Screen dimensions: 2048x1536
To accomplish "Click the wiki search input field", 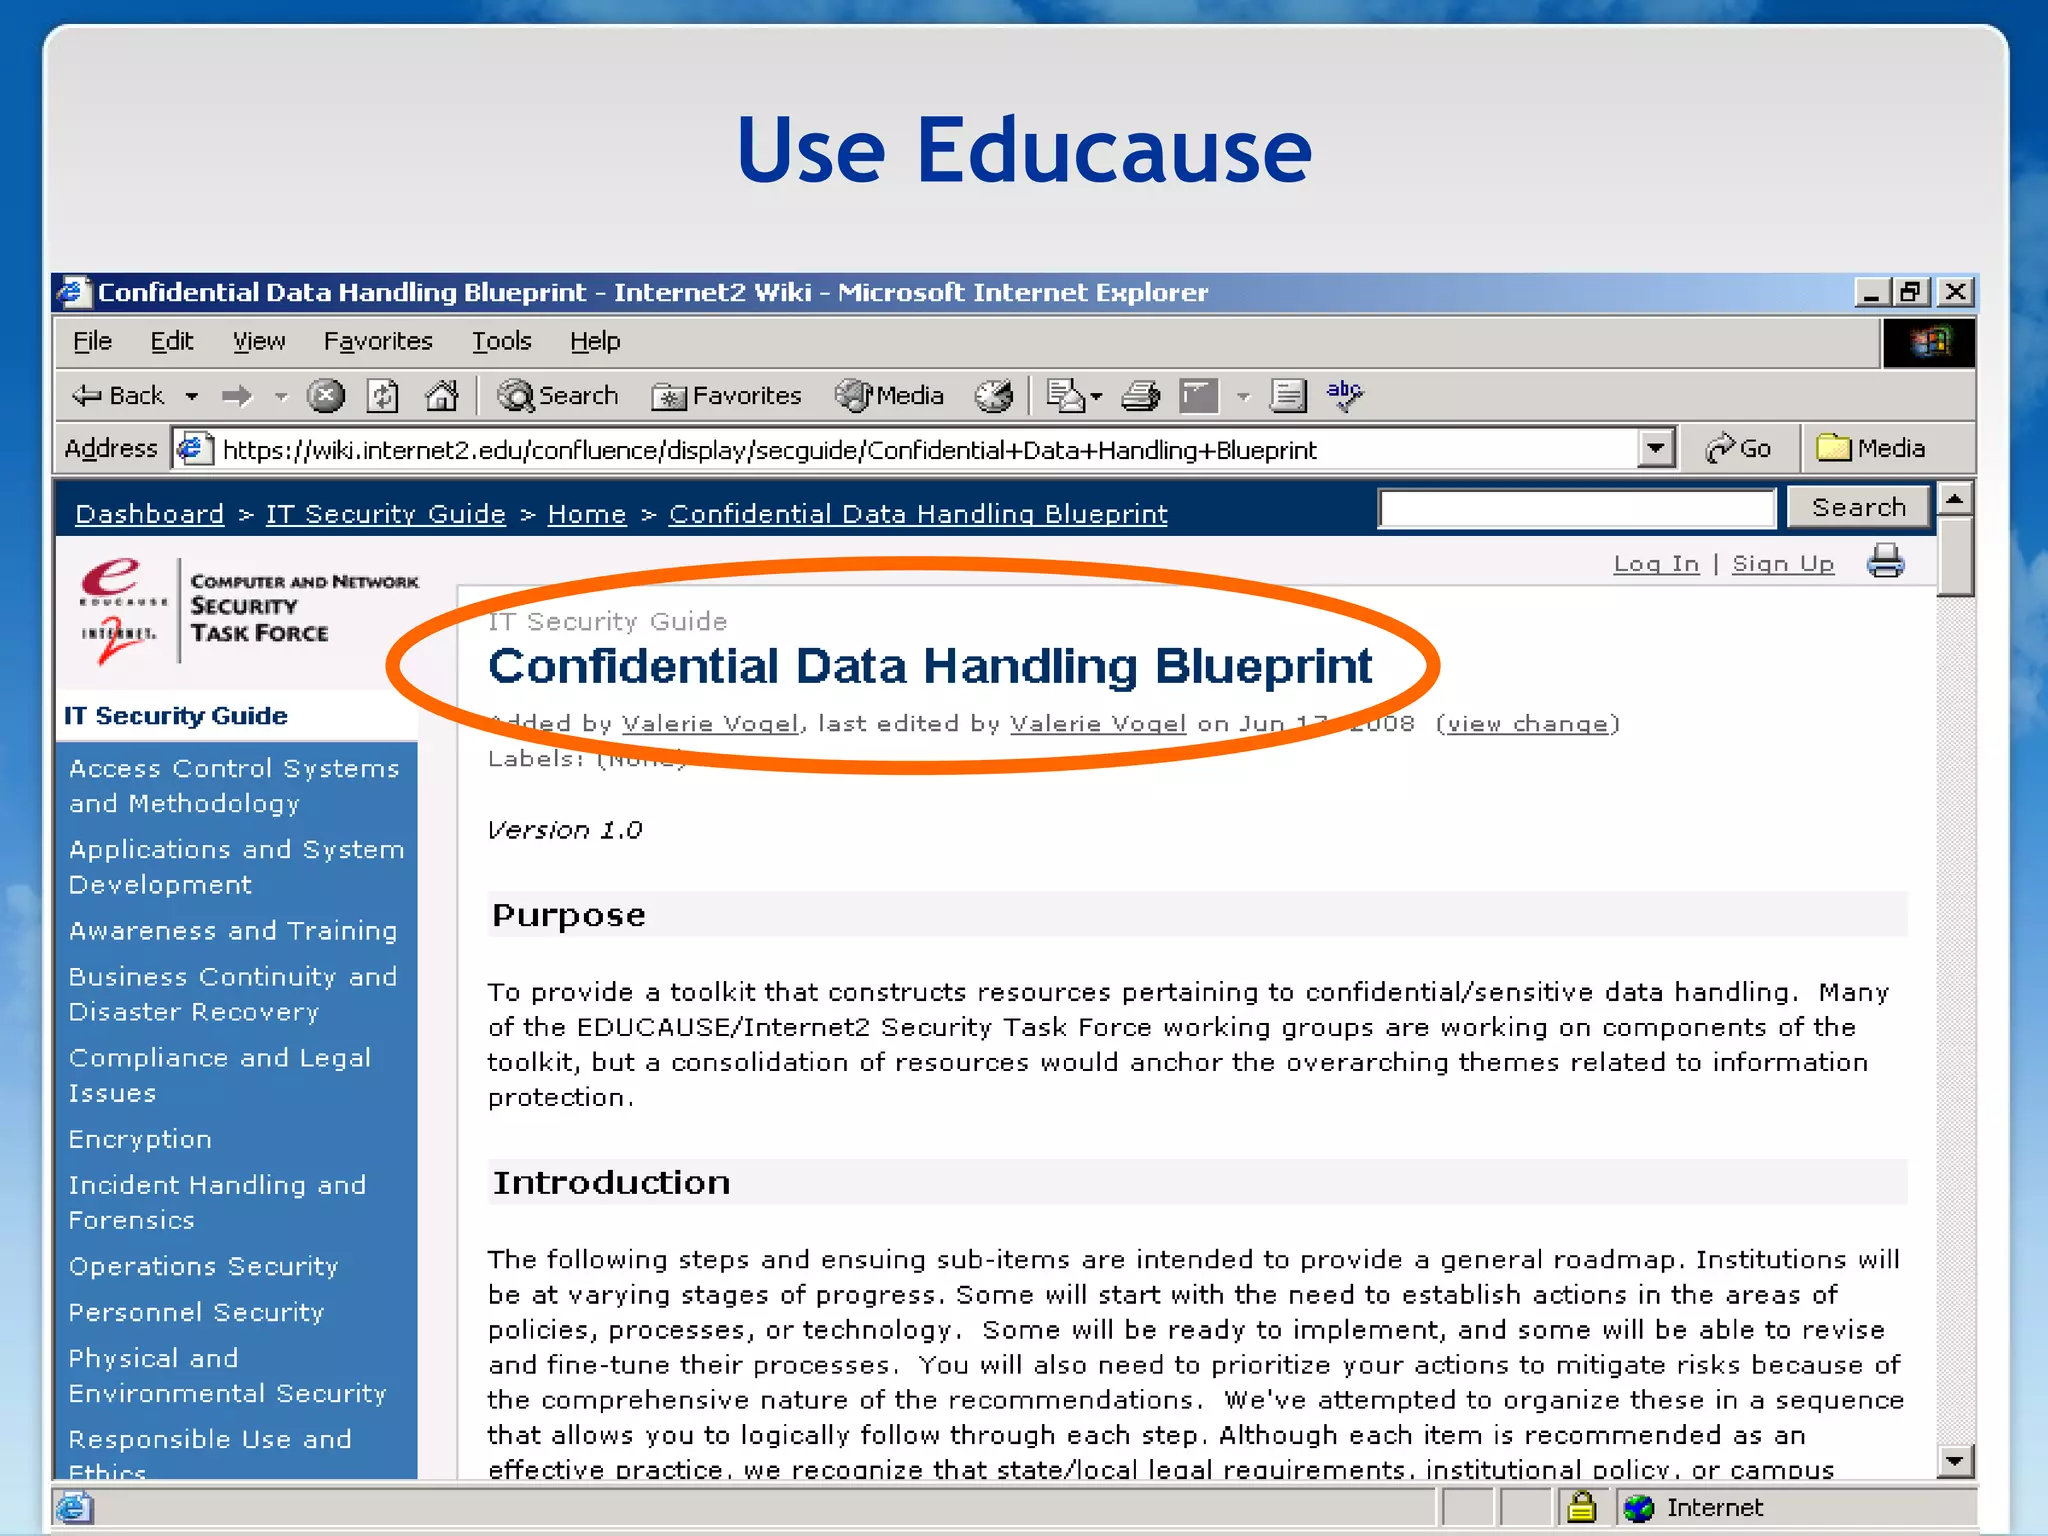I will [x=1577, y=508].
